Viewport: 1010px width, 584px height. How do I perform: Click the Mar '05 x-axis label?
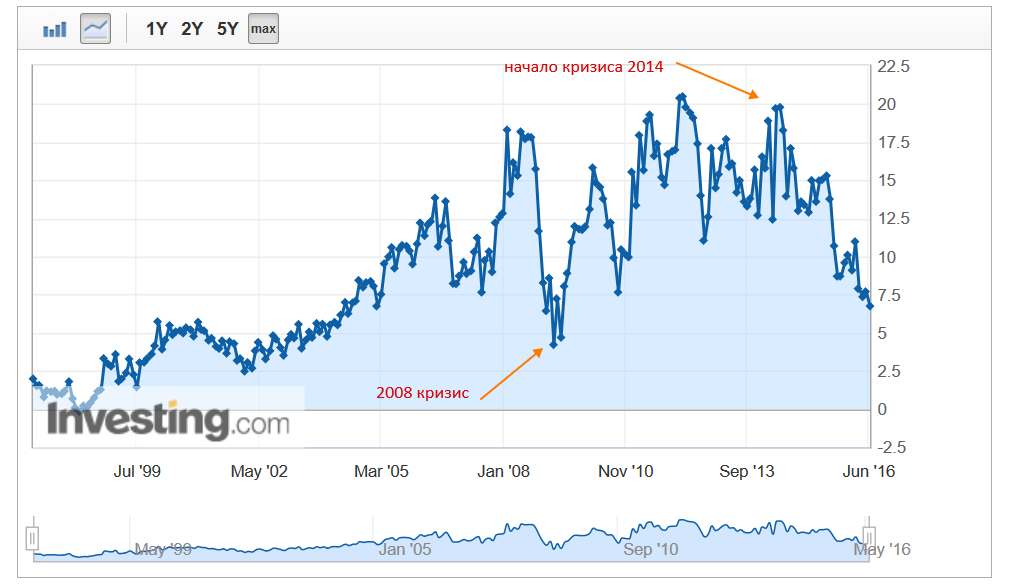click(x=381, y=471)
